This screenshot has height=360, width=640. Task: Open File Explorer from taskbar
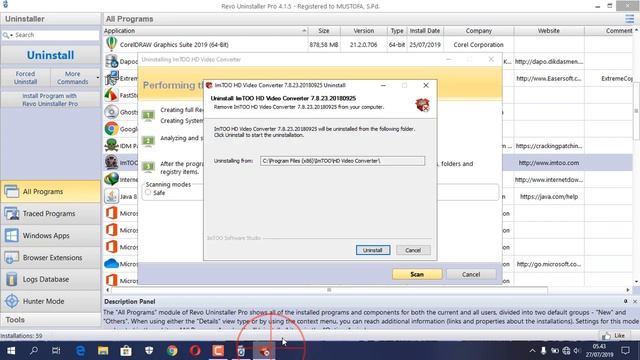click(103, 351)
